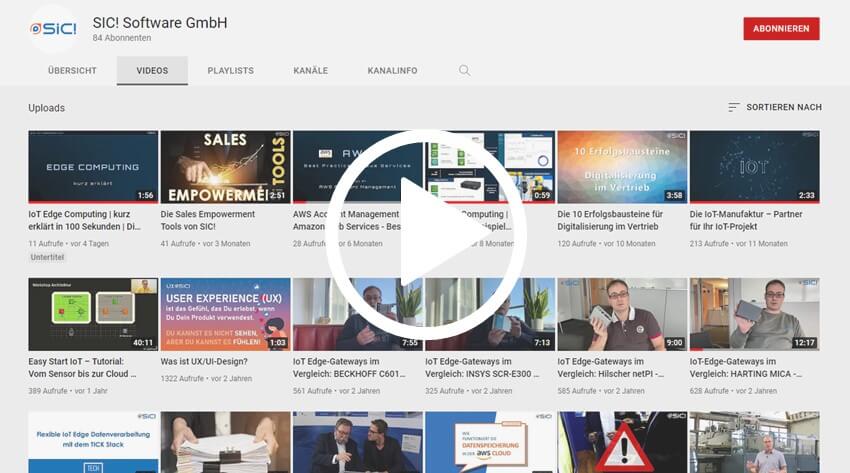
Task: Open the 10 Erfolgsbausteine video thumbnail
Action: (x=622, y=167)
